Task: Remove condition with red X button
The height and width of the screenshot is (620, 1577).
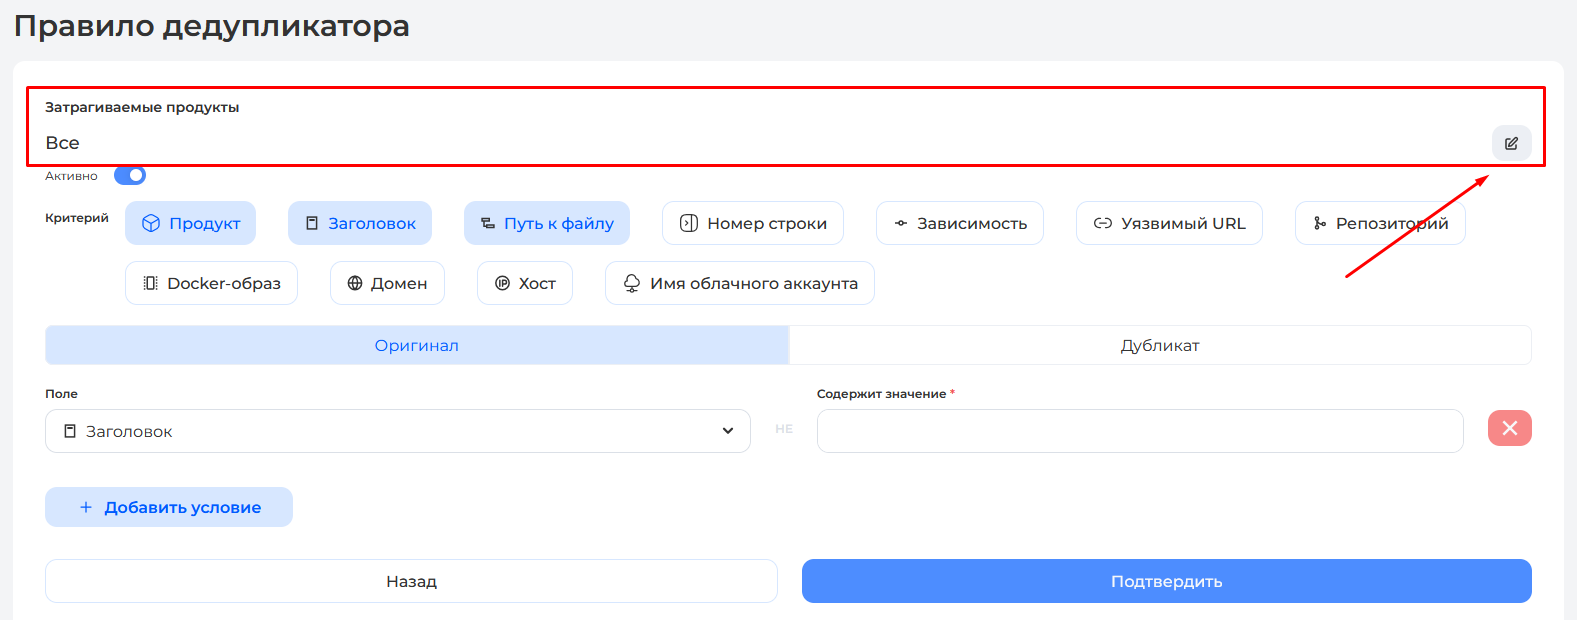Action: coord(1509,428)
